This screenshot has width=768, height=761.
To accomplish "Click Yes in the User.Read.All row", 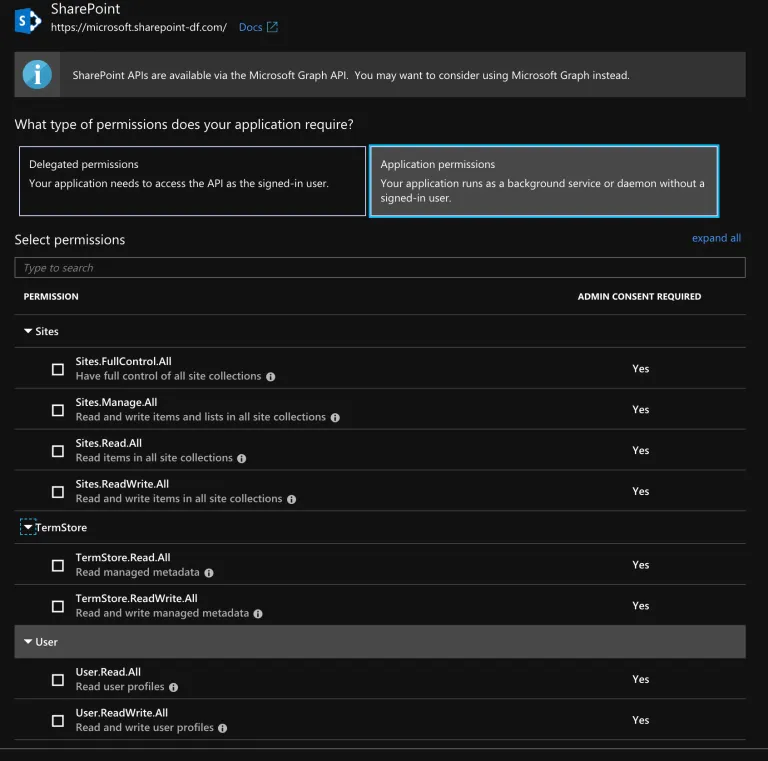I will coord(640,679).
